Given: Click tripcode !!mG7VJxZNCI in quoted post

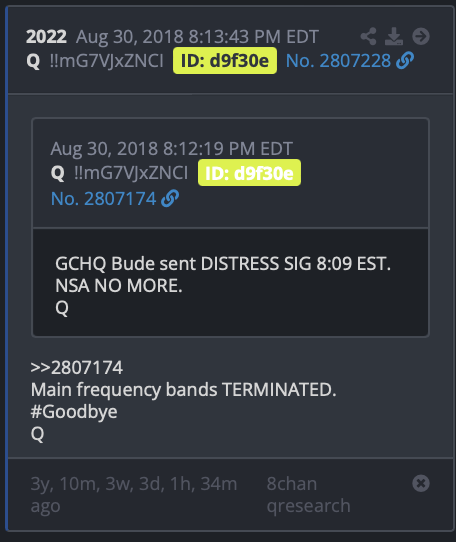Looking at the screenshot, I should pos(131,173).
